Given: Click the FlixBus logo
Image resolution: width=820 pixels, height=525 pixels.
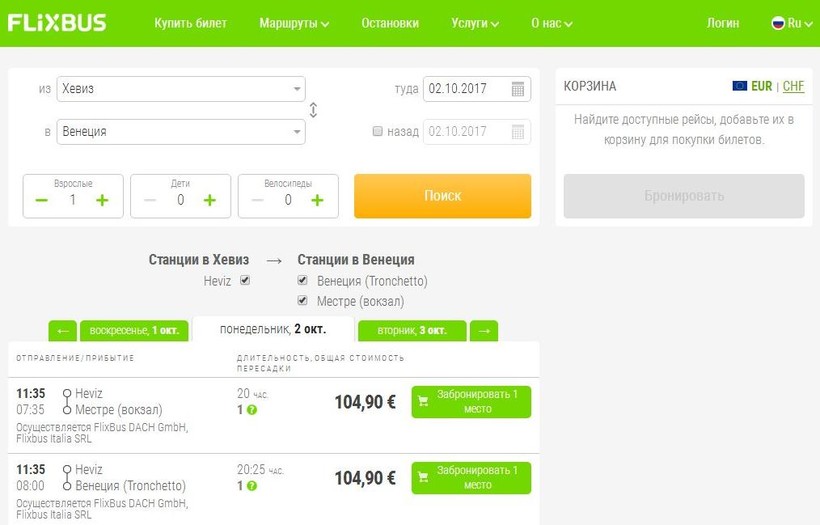Looking at the screenshot, I should pyautogui.click(x=56, y=23).
